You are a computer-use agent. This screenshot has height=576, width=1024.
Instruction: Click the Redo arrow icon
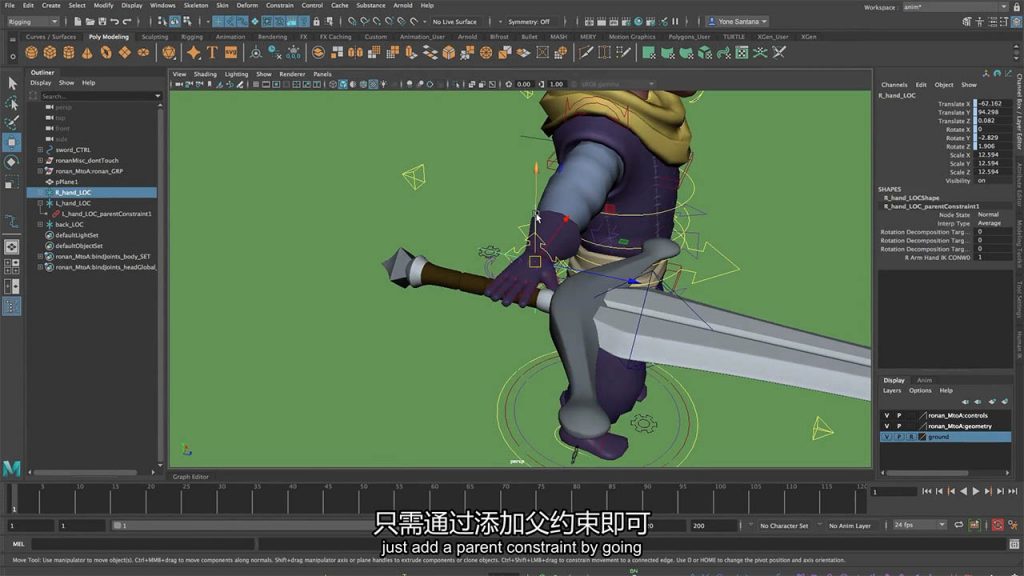127,22
